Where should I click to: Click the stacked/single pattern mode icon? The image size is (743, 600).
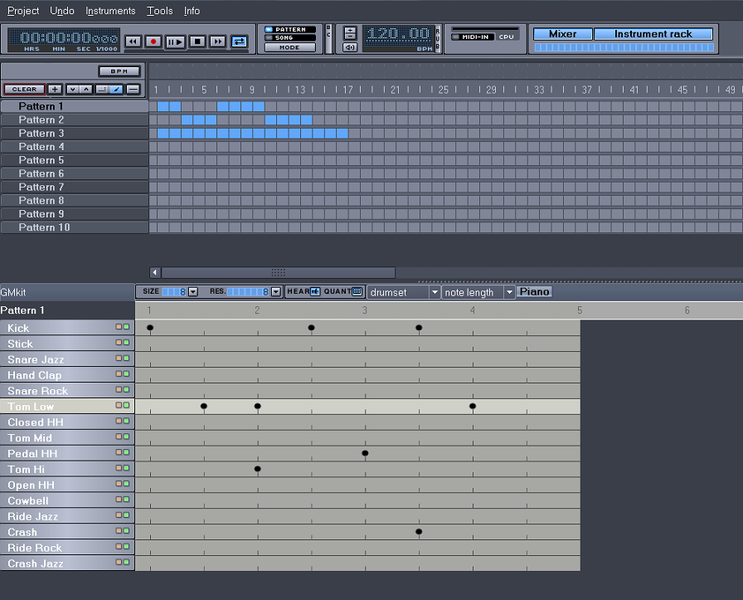coord(133,89)
